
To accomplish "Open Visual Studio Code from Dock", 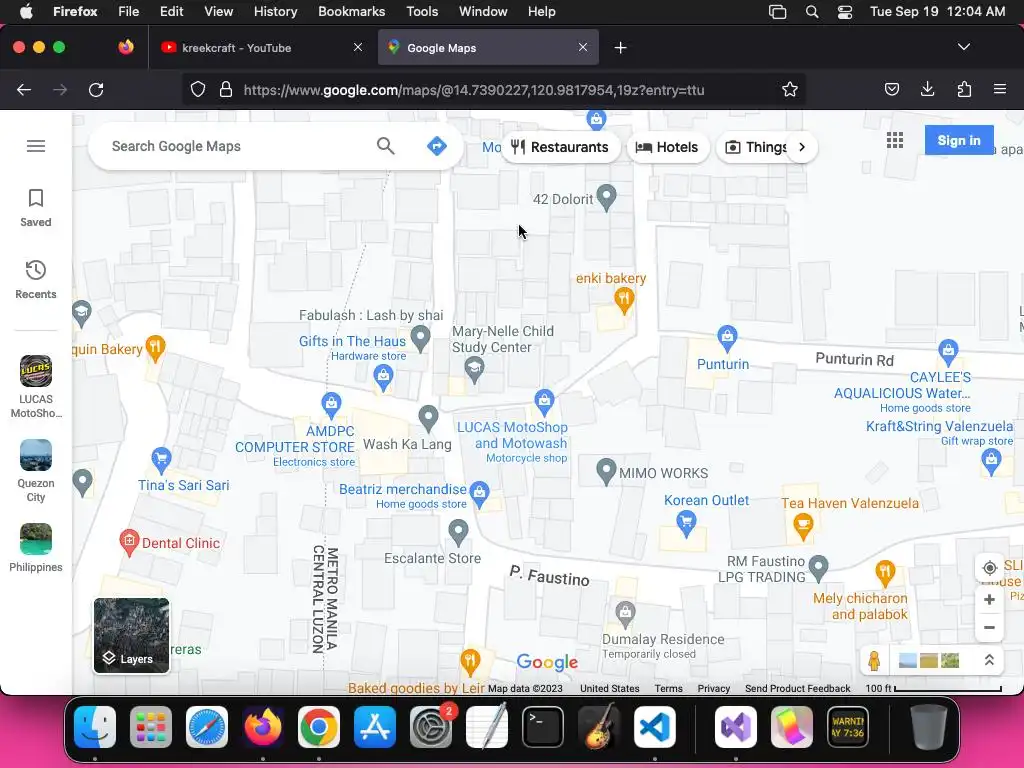I will point(654,726).
